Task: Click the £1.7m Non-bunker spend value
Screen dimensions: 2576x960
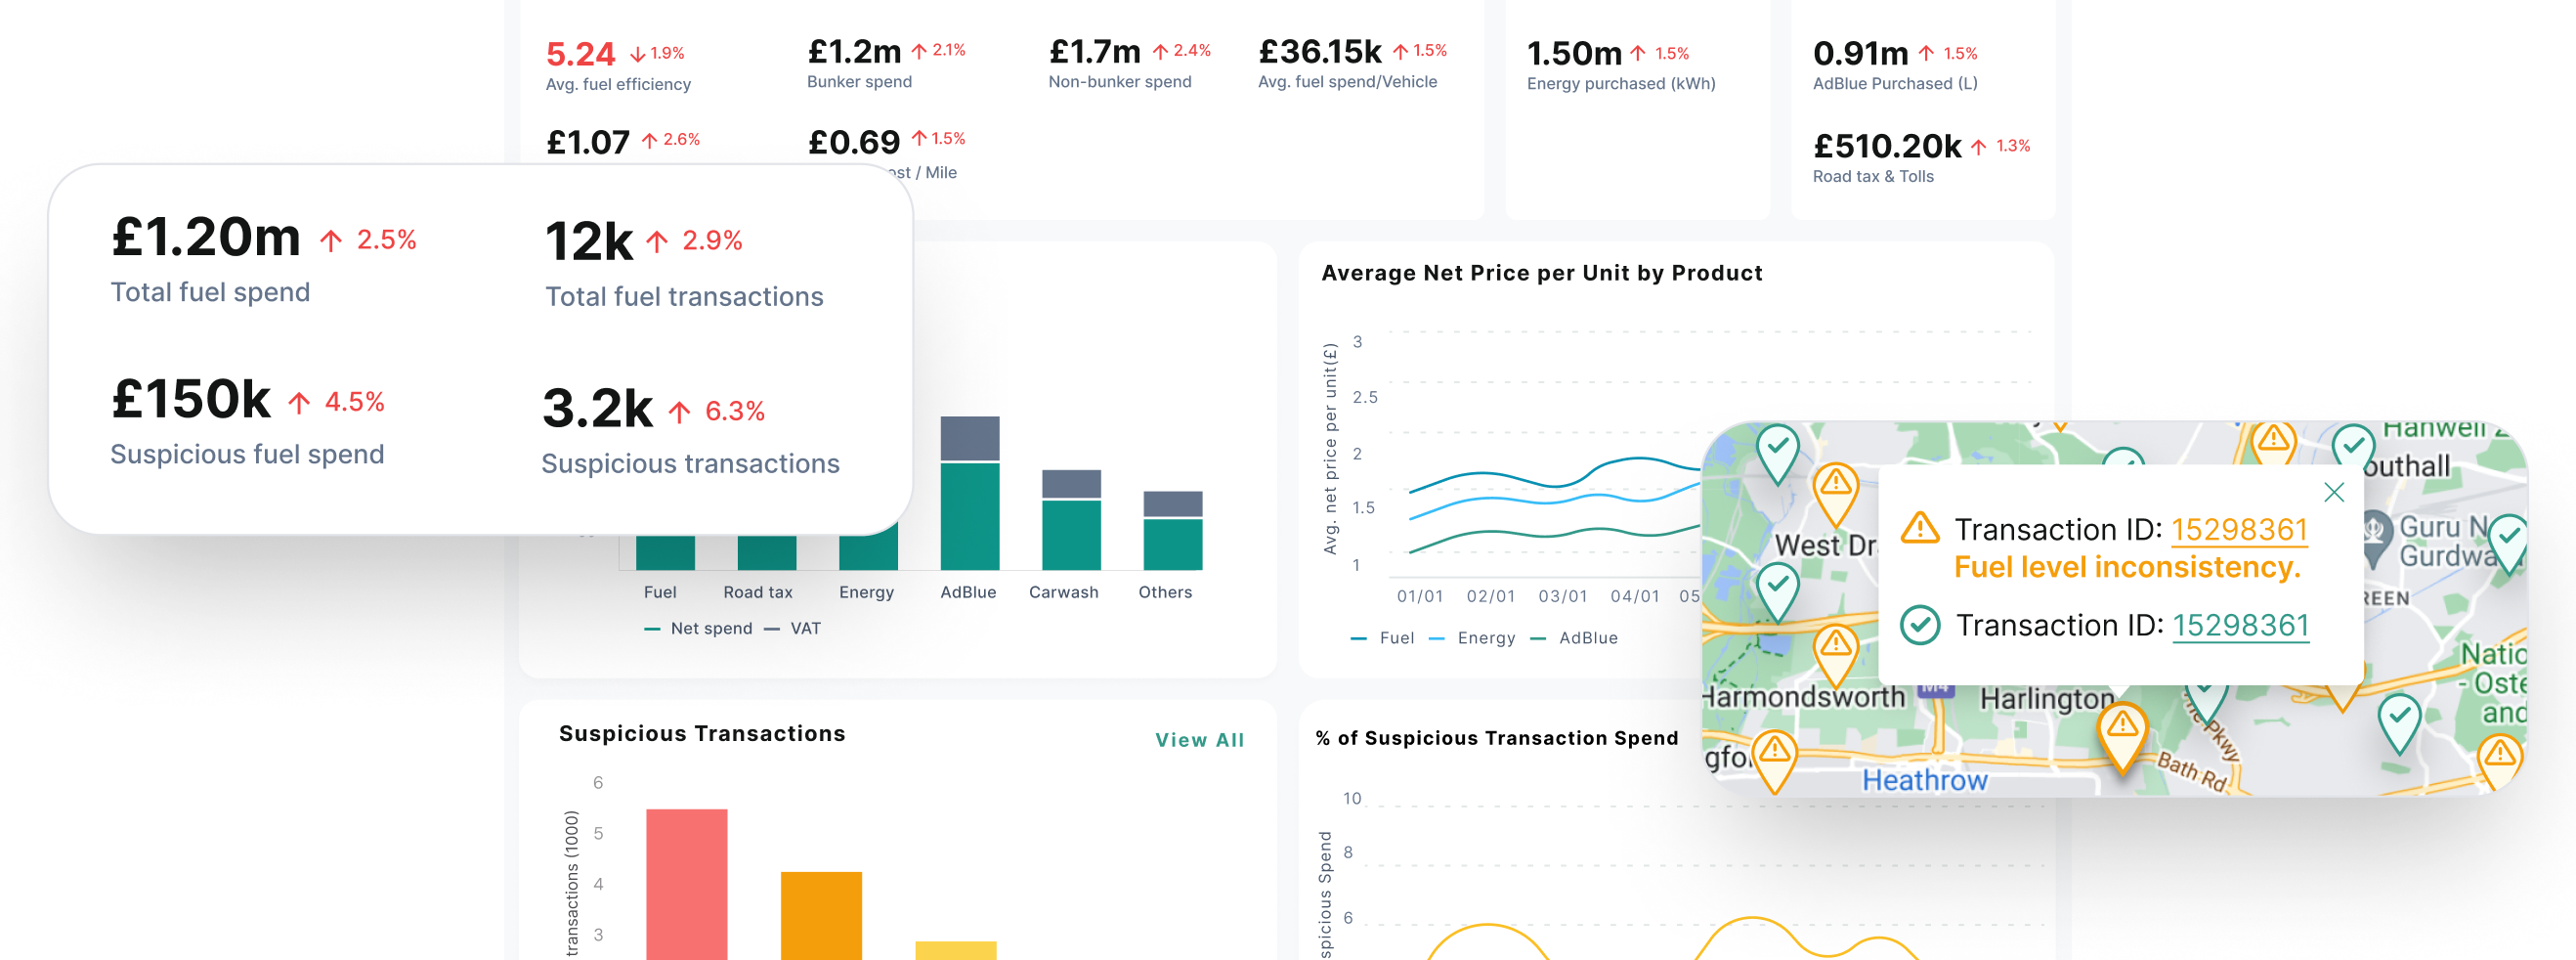Action: click(1094, 51)
